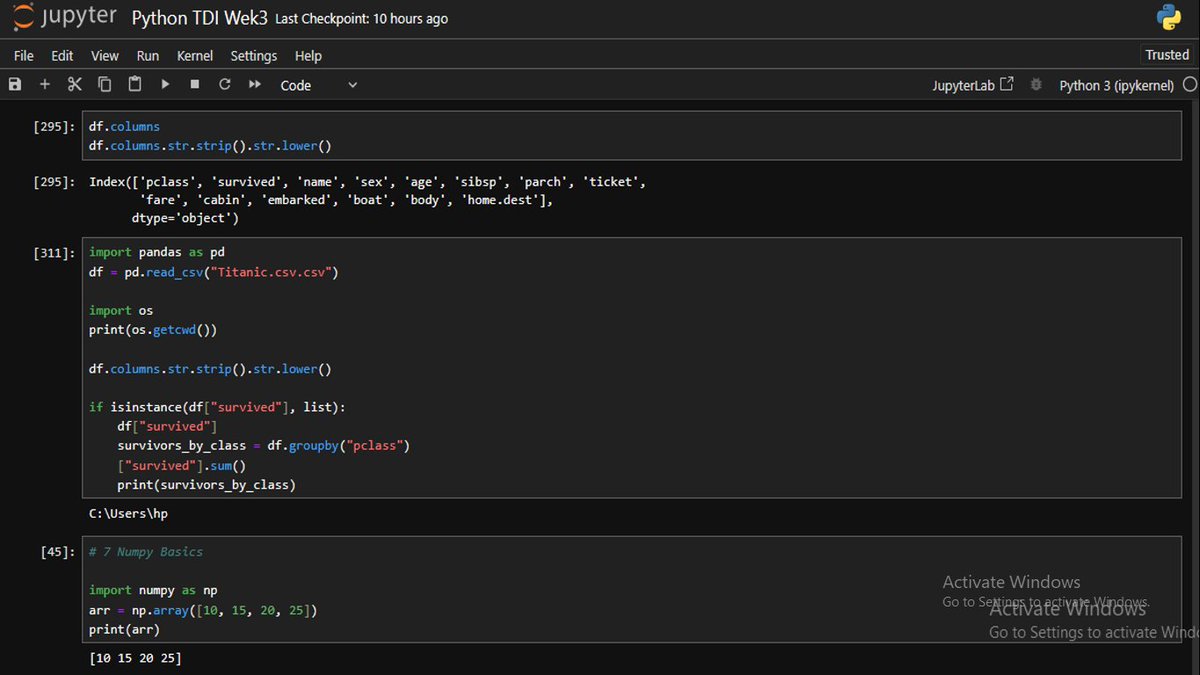Interrupt the kernel with the stop icon

pos(195,85)
